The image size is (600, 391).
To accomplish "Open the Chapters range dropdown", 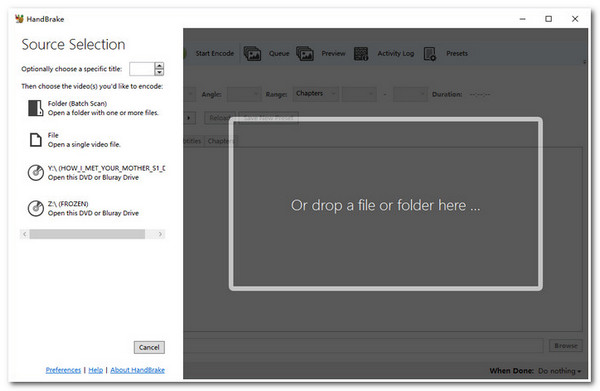I will [316, 94].
